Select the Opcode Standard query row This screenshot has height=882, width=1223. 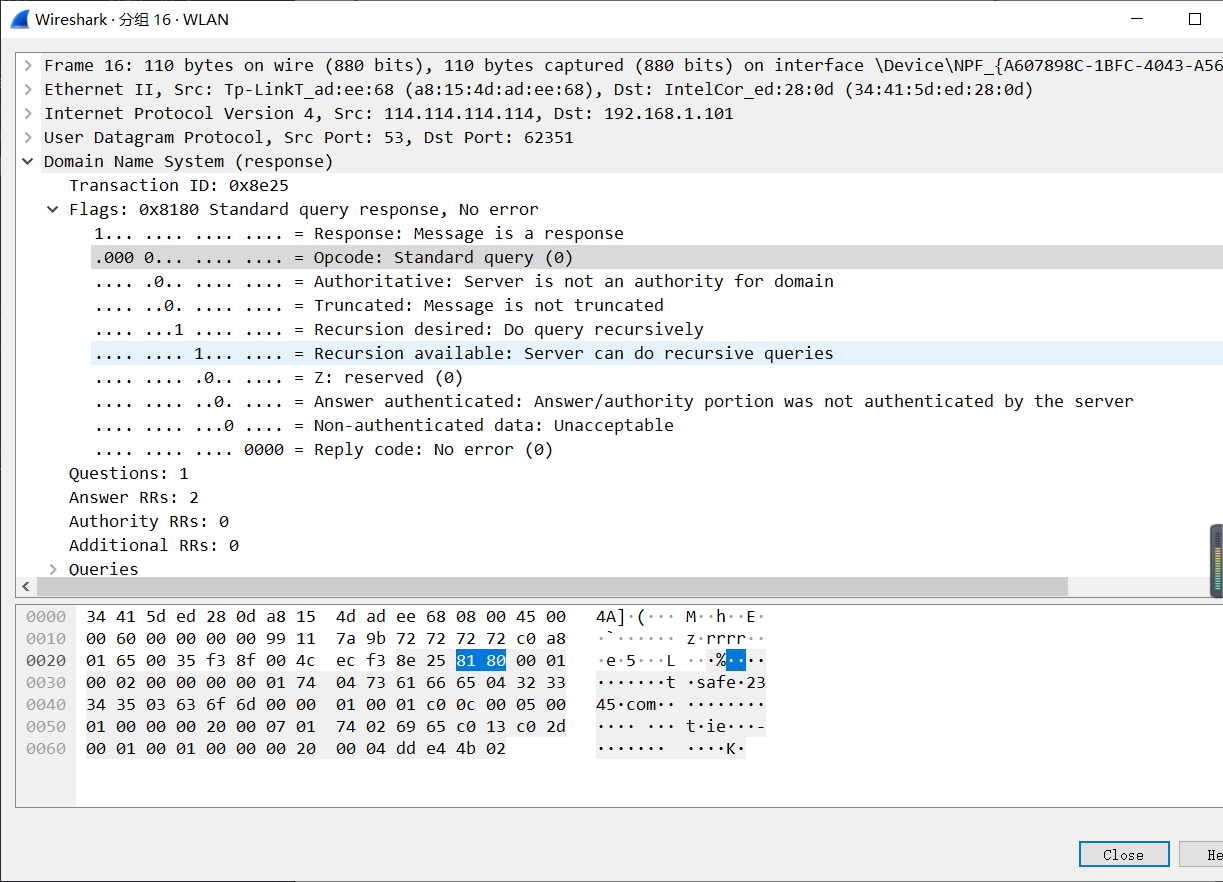443,258
